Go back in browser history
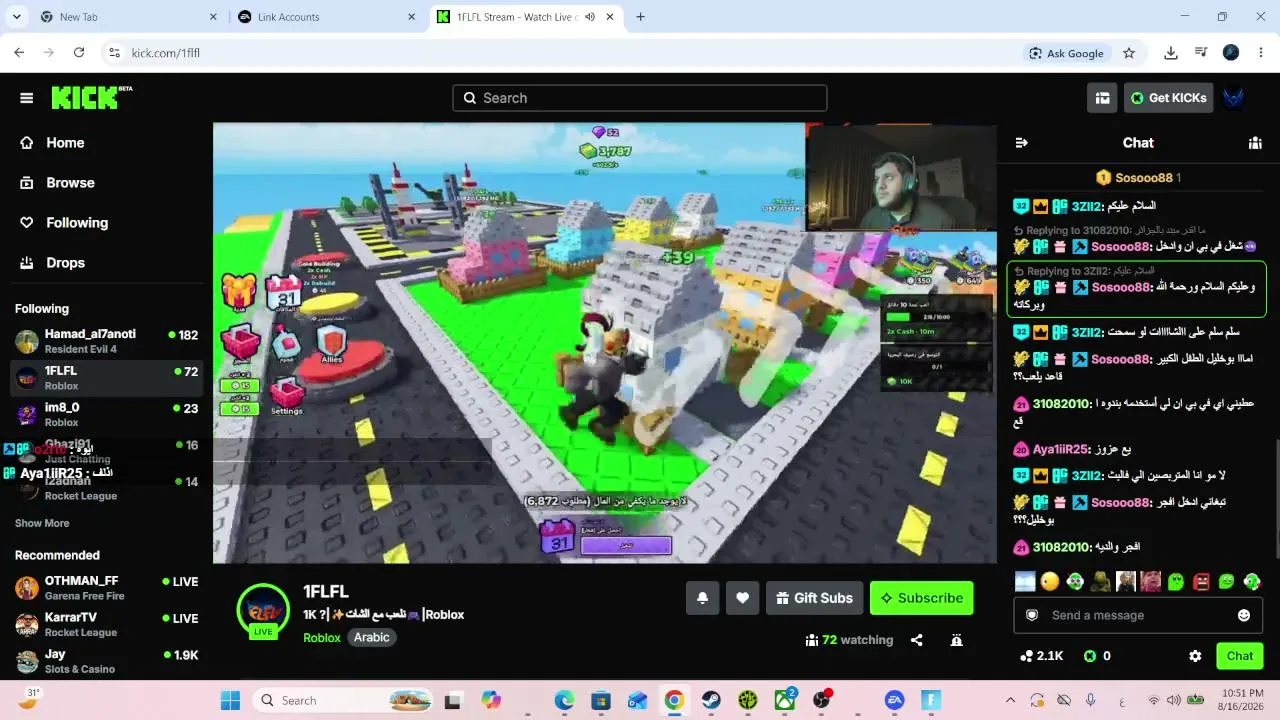Screen dimensions: 1280x720 click(19, 53)
